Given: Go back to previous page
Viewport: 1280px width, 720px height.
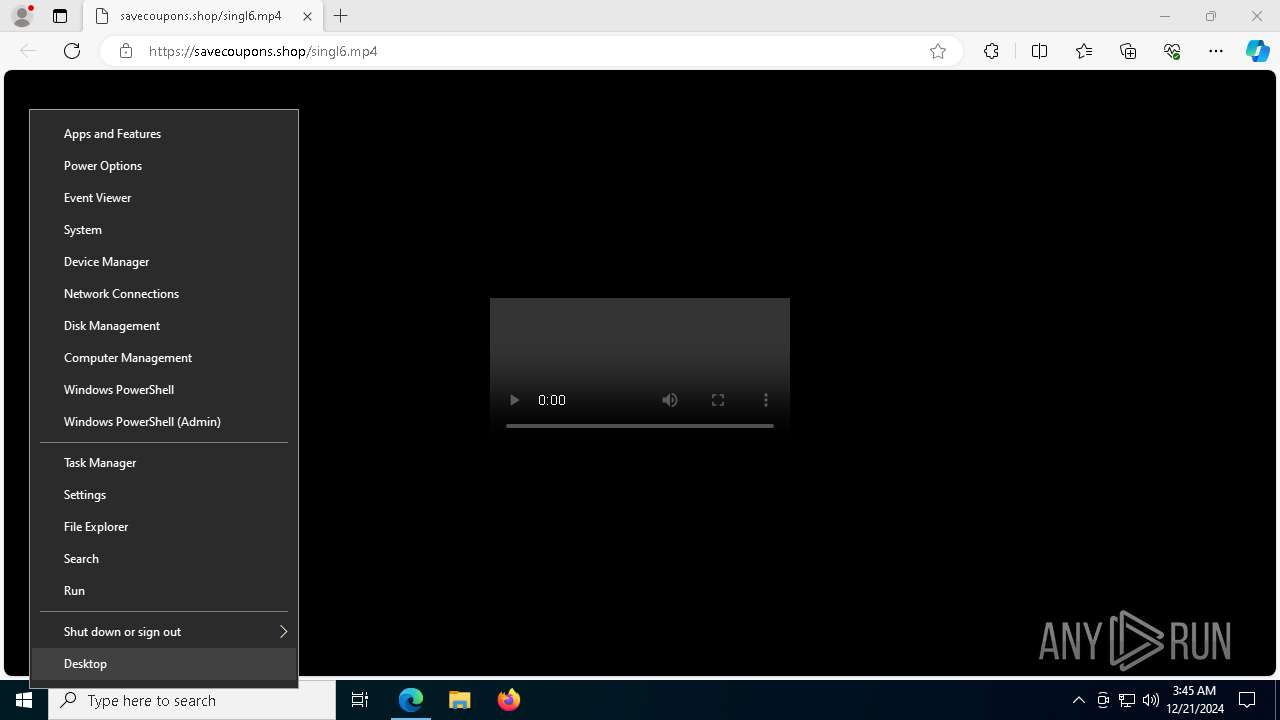Looking at the screenshot, I should (x=28, y=51).
